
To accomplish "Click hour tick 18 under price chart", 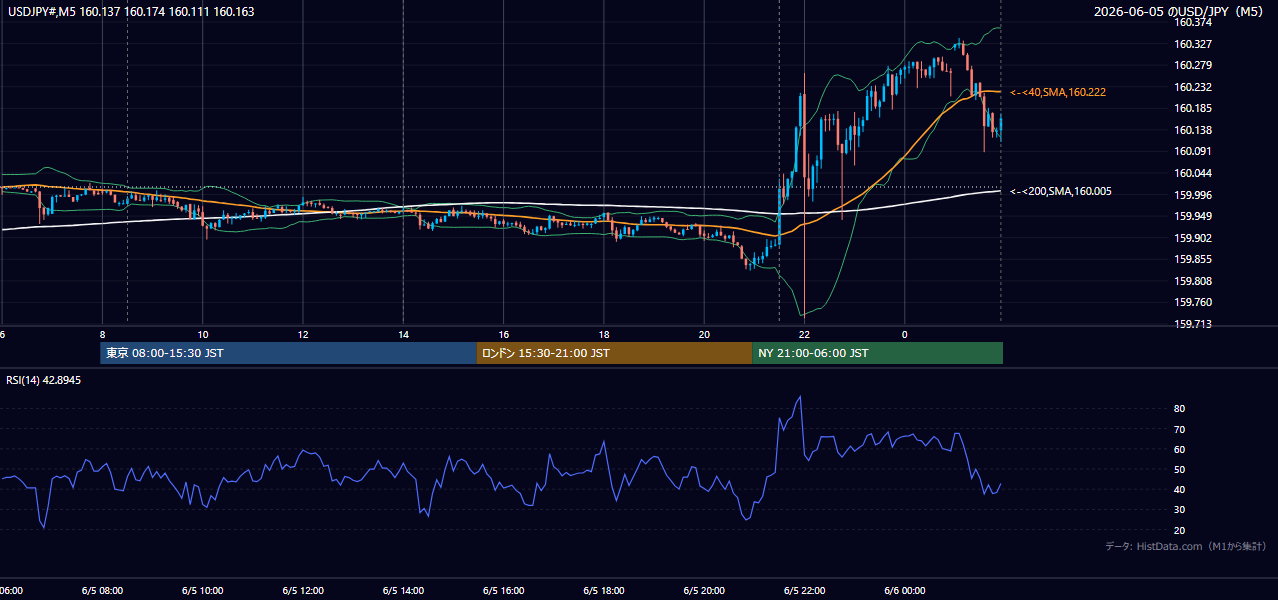I will point(604,334).
